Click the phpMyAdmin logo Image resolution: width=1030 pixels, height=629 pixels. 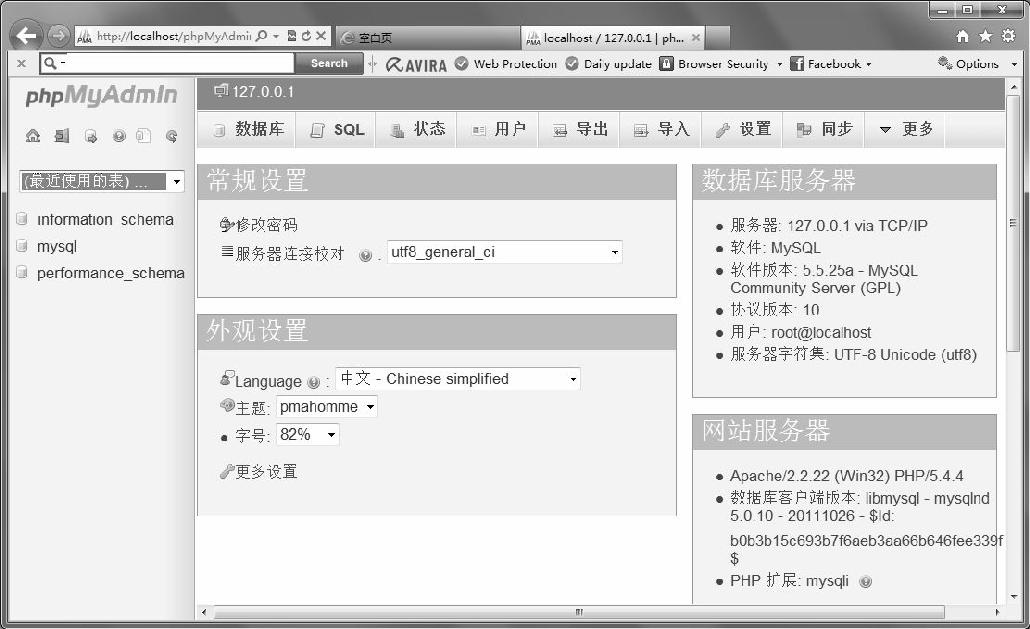101,96
